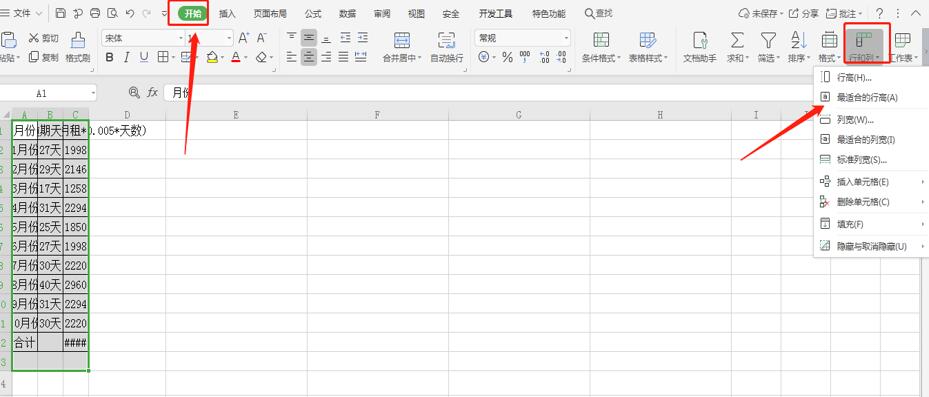Switch to the 插入 ribbon tab
Viewport: 929px width, 397px height.
point(227,14)
